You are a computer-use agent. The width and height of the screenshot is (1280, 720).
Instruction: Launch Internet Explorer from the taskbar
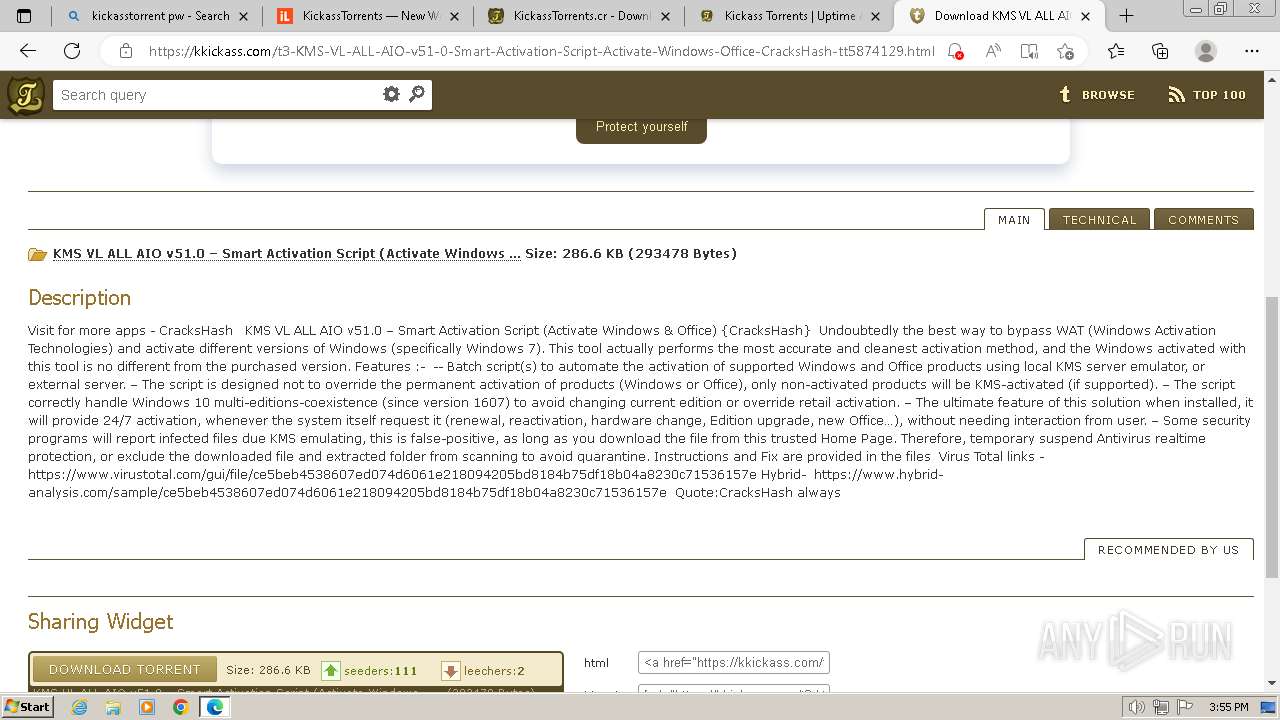(79, 707)
